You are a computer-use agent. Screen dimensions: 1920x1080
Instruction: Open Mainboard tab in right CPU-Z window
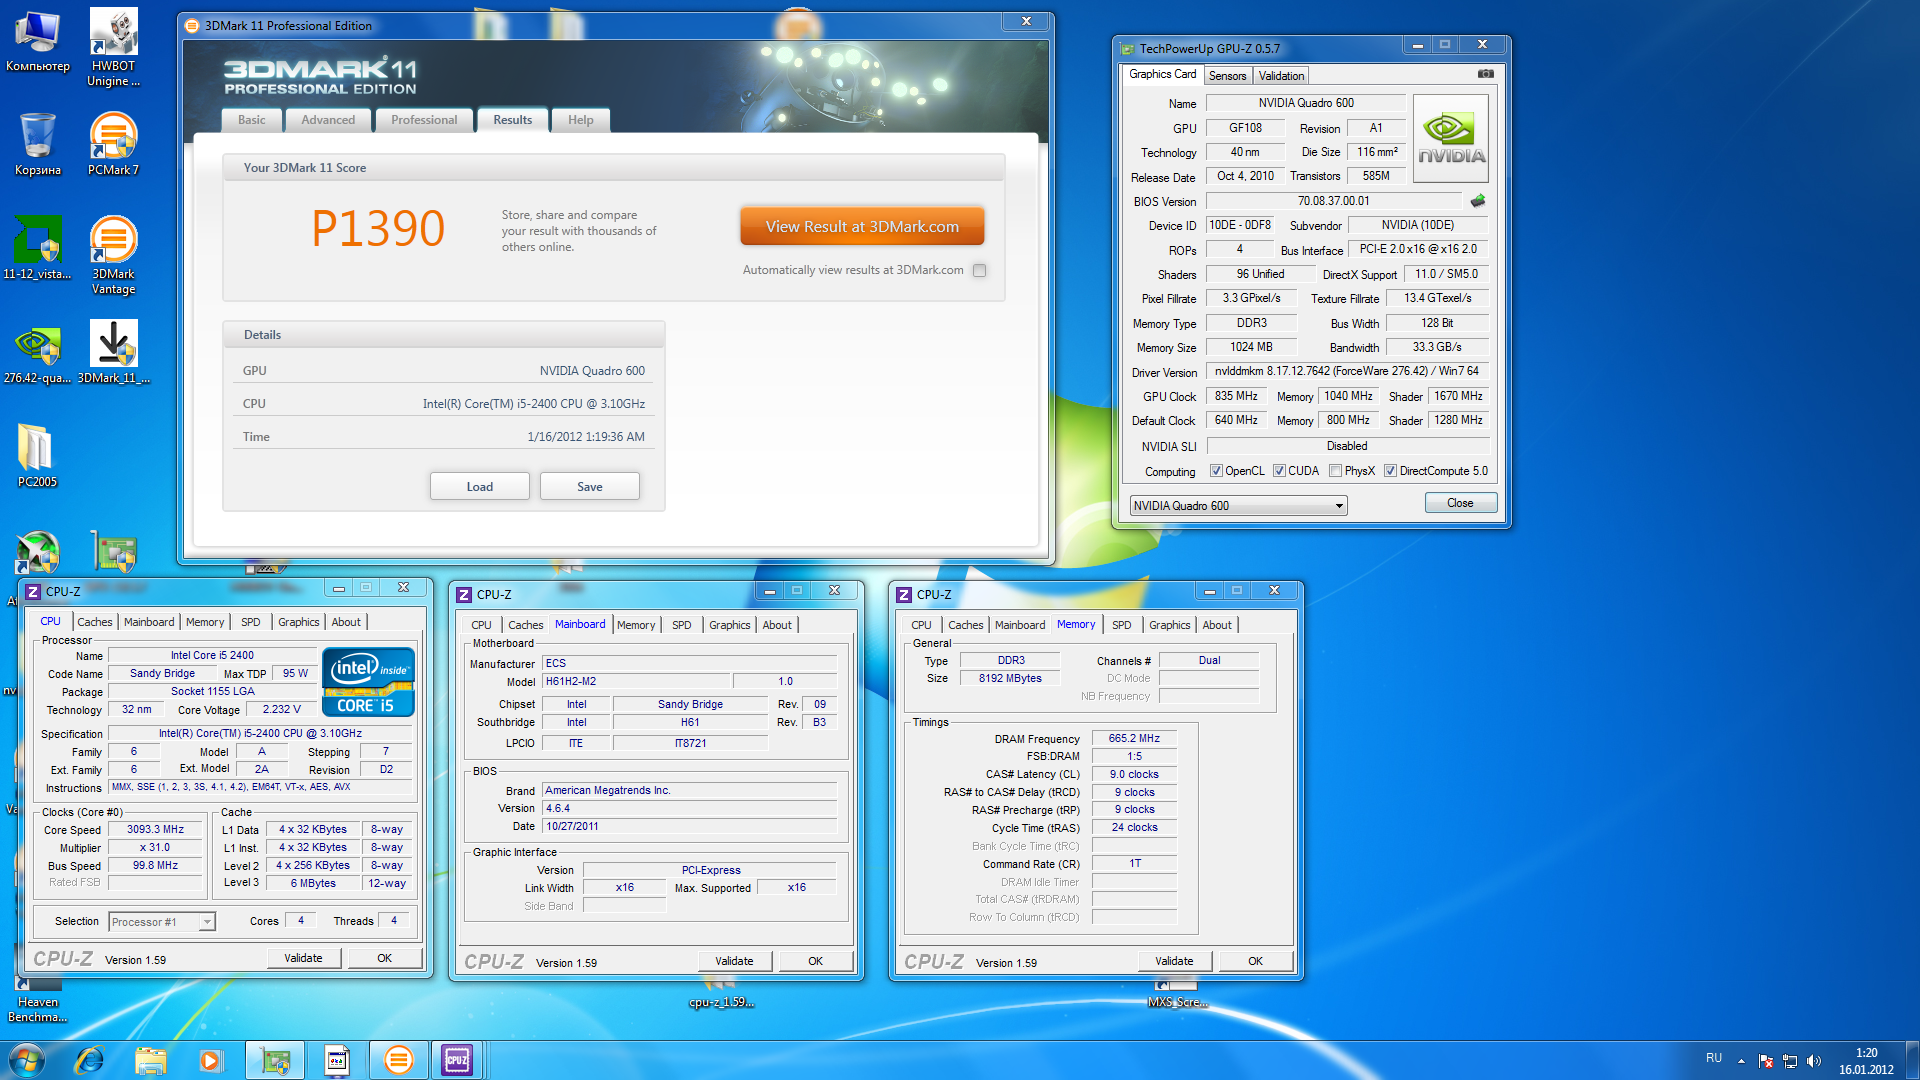click(1020, 625)
